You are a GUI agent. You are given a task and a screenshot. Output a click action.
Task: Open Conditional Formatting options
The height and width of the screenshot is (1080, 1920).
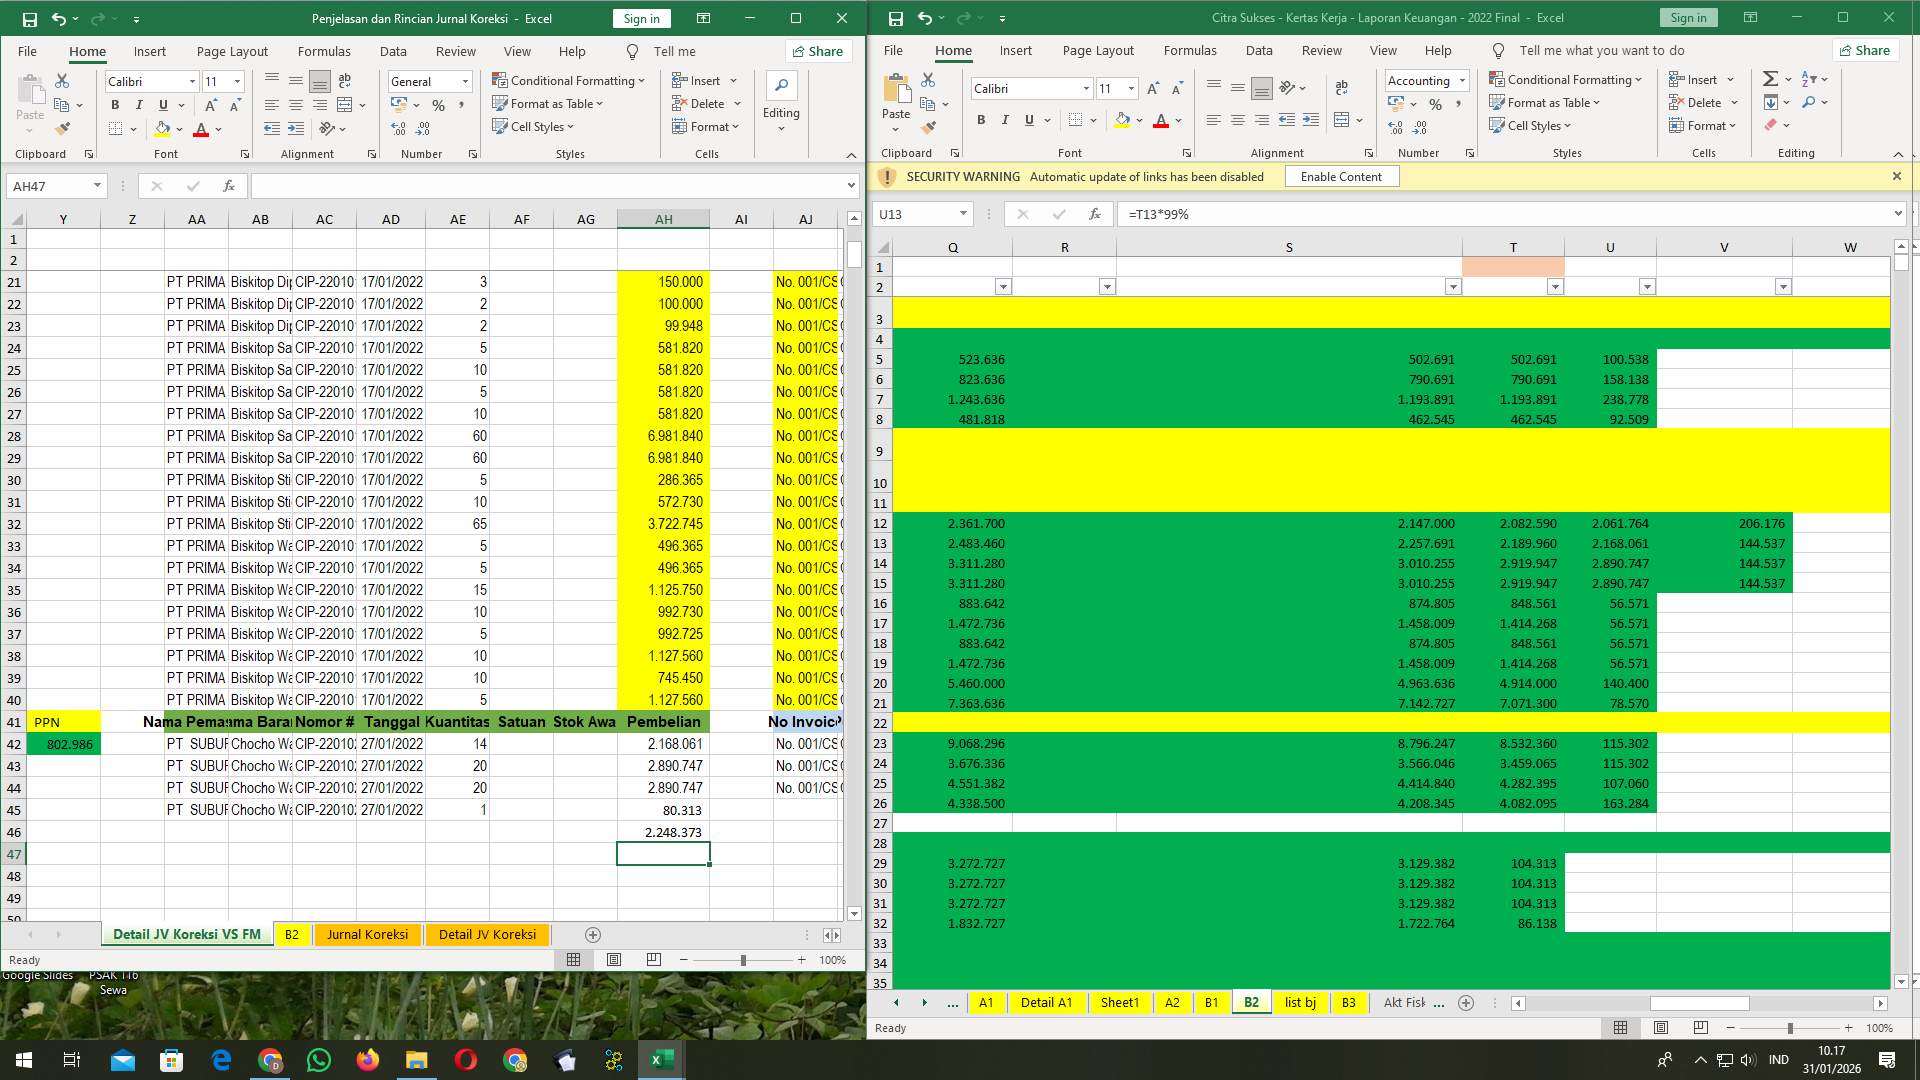[x=568, y=81]
